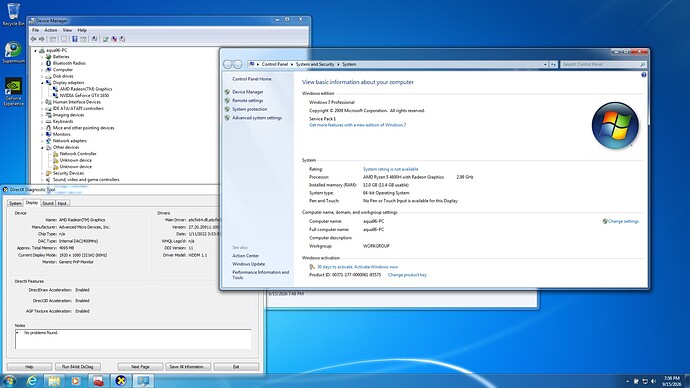Expand the Bluetooth Radios node

point(42,63)
